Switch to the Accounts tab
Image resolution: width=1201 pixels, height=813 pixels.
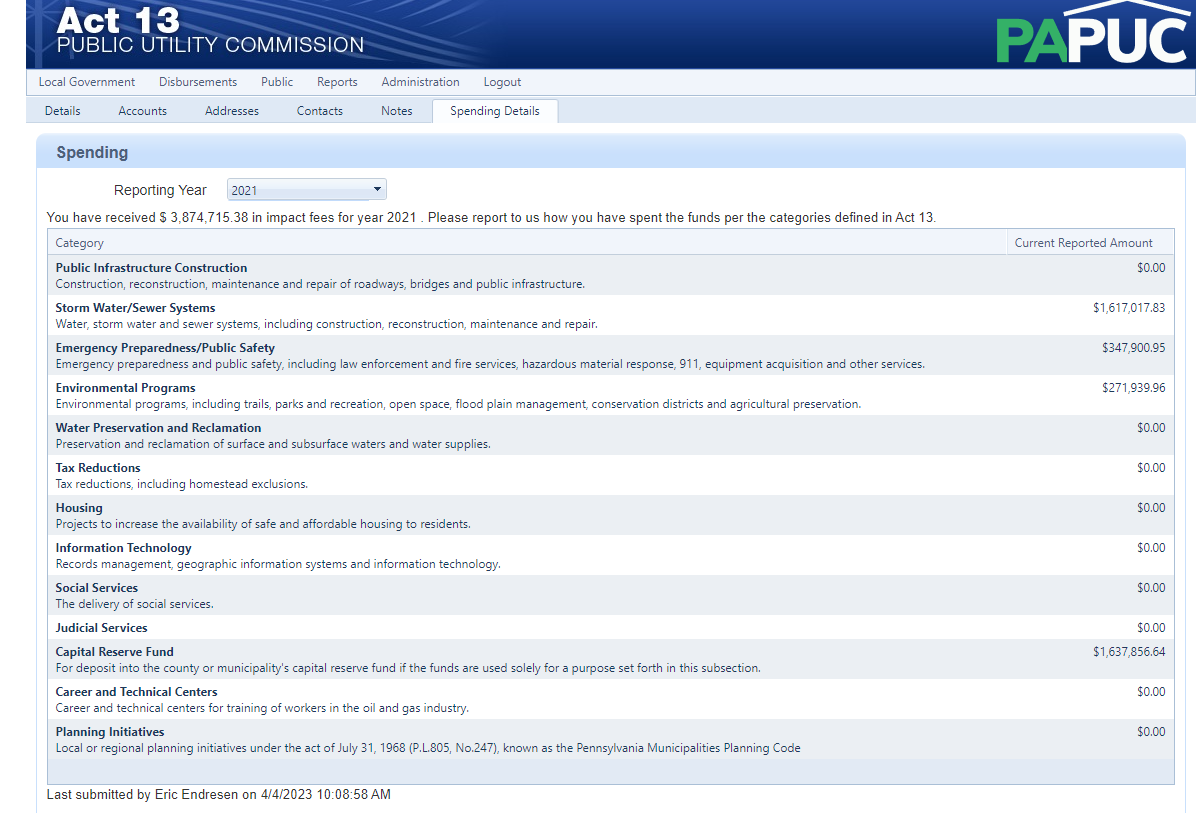[x=143, y=111]
